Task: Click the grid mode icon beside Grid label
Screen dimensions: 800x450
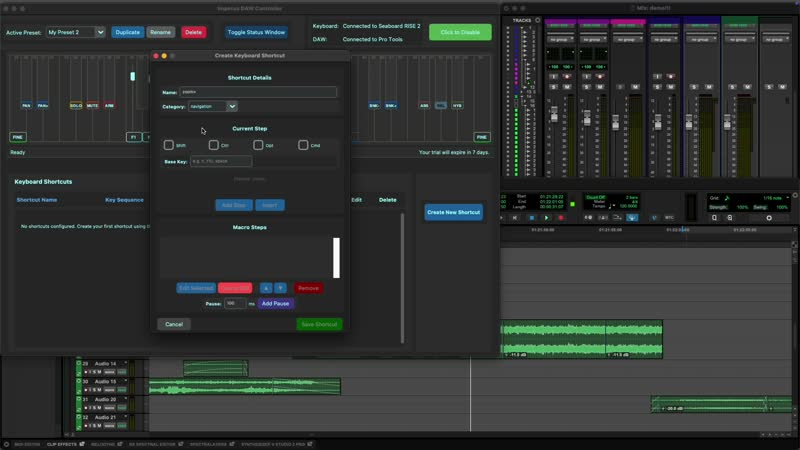Action: click(x=727, y=198)
